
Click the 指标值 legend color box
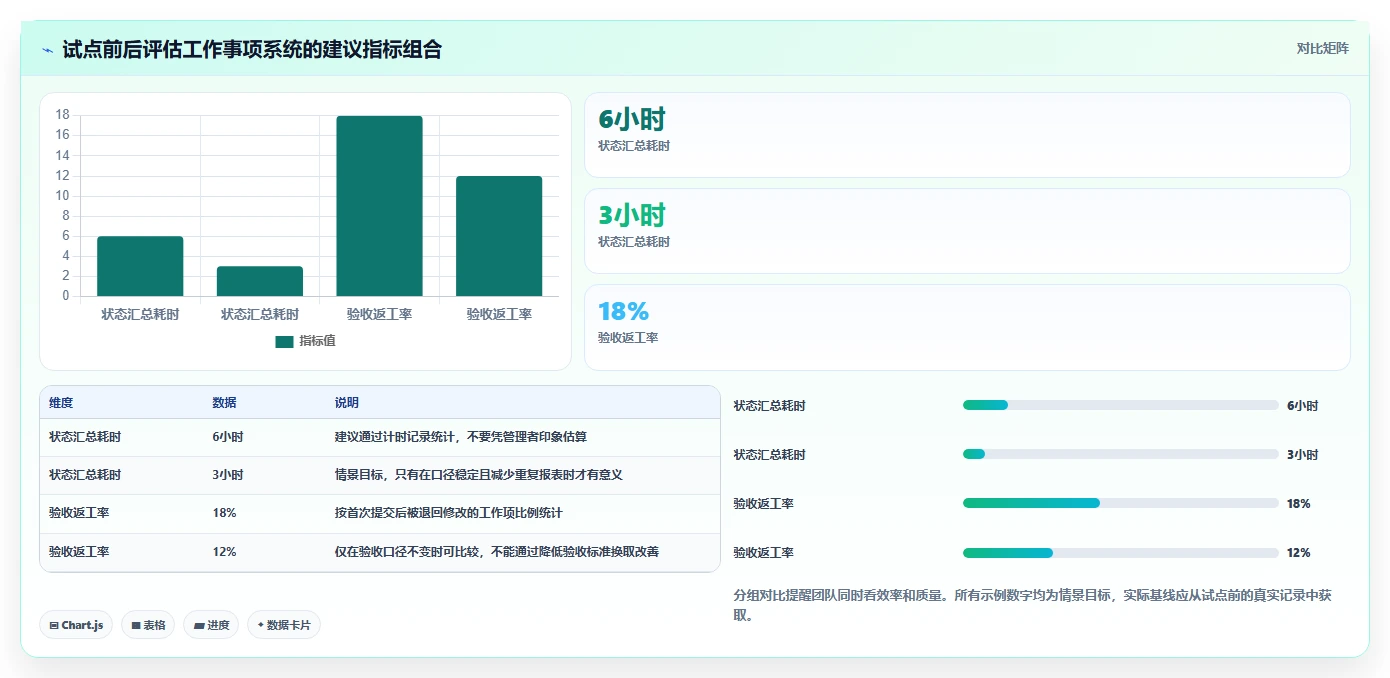284,341
